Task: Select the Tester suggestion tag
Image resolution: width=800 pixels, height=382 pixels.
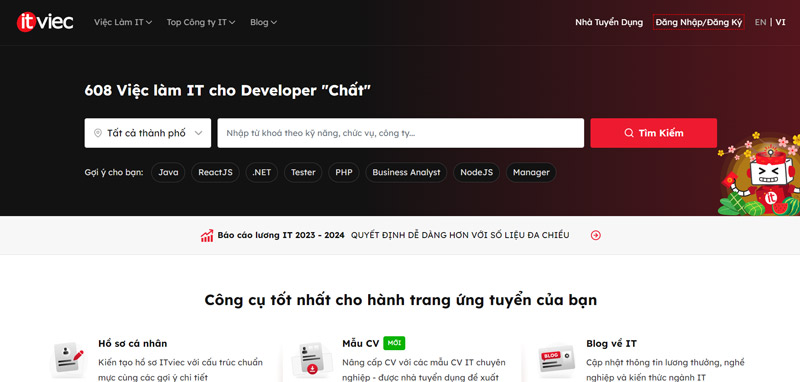Action: (303, 172)
